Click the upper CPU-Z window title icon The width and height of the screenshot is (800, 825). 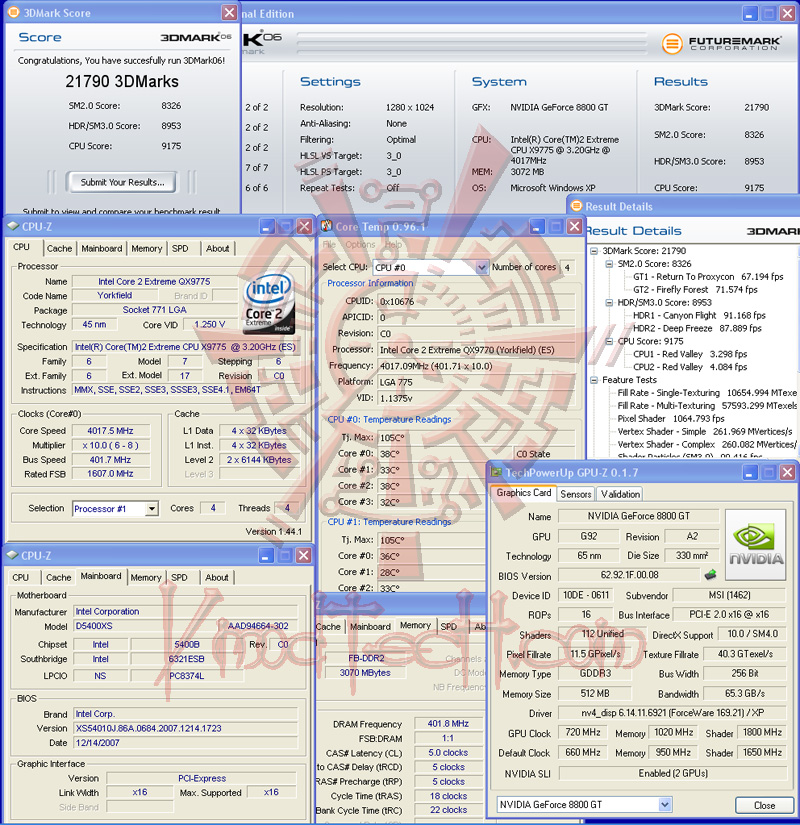pyautogui.click(x=13, y=226)
